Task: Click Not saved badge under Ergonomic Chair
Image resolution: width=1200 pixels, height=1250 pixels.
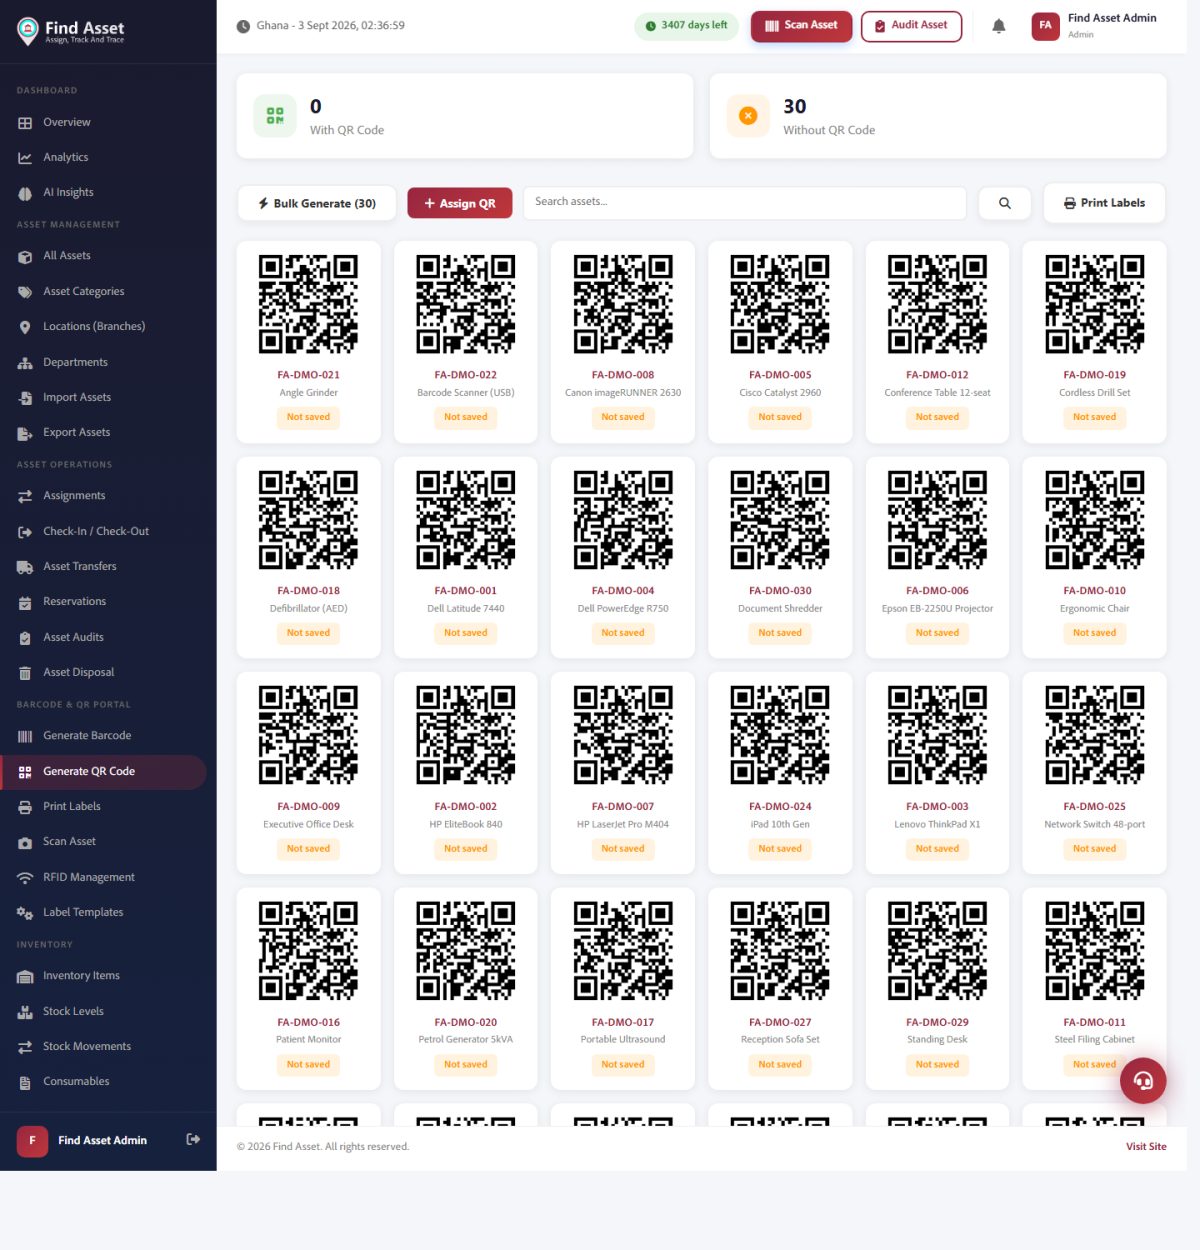Action: [1094, 633]
